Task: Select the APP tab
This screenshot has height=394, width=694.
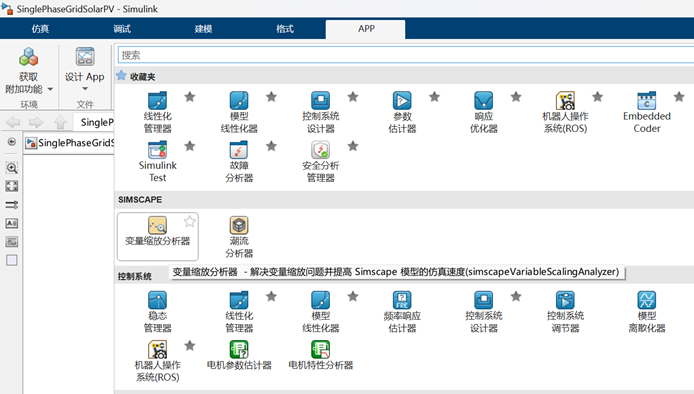Action: point(366,29)
